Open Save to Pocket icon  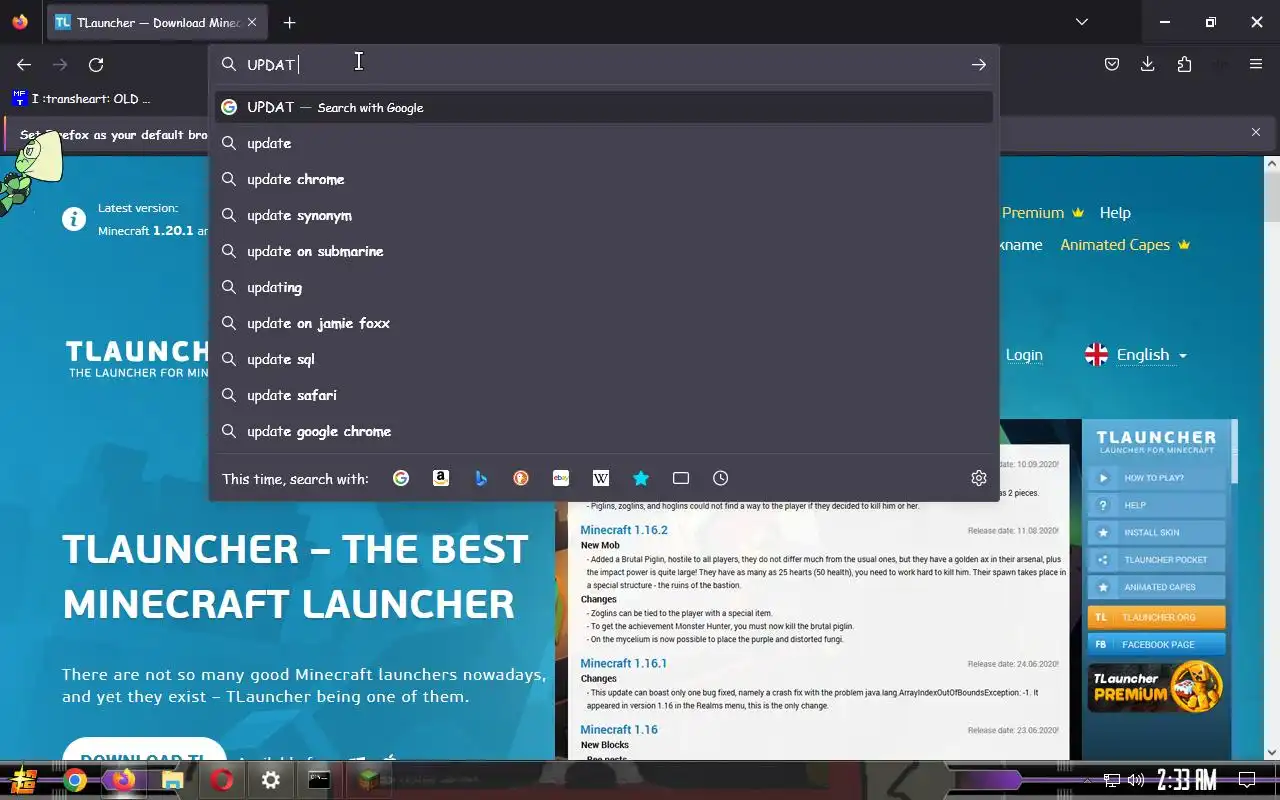(1112, 64)
